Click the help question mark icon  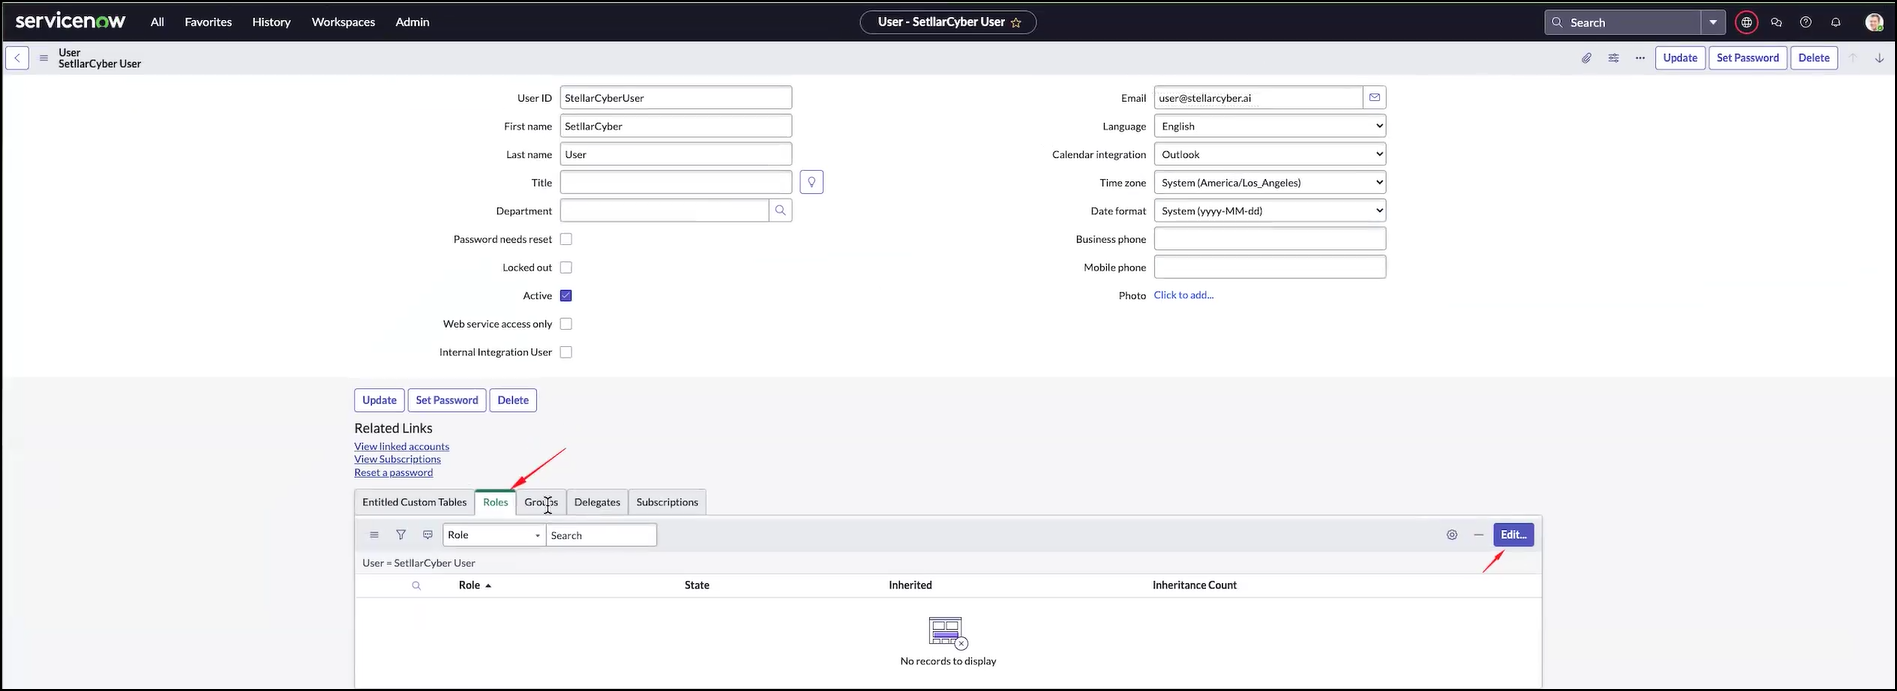(x=1806, y=22)
